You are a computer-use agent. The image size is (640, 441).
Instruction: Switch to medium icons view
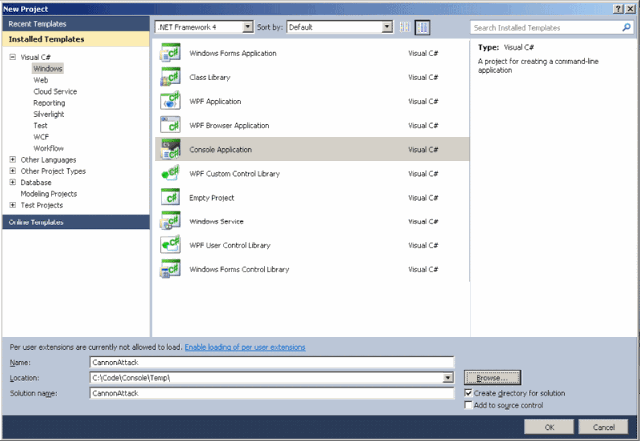422,27
